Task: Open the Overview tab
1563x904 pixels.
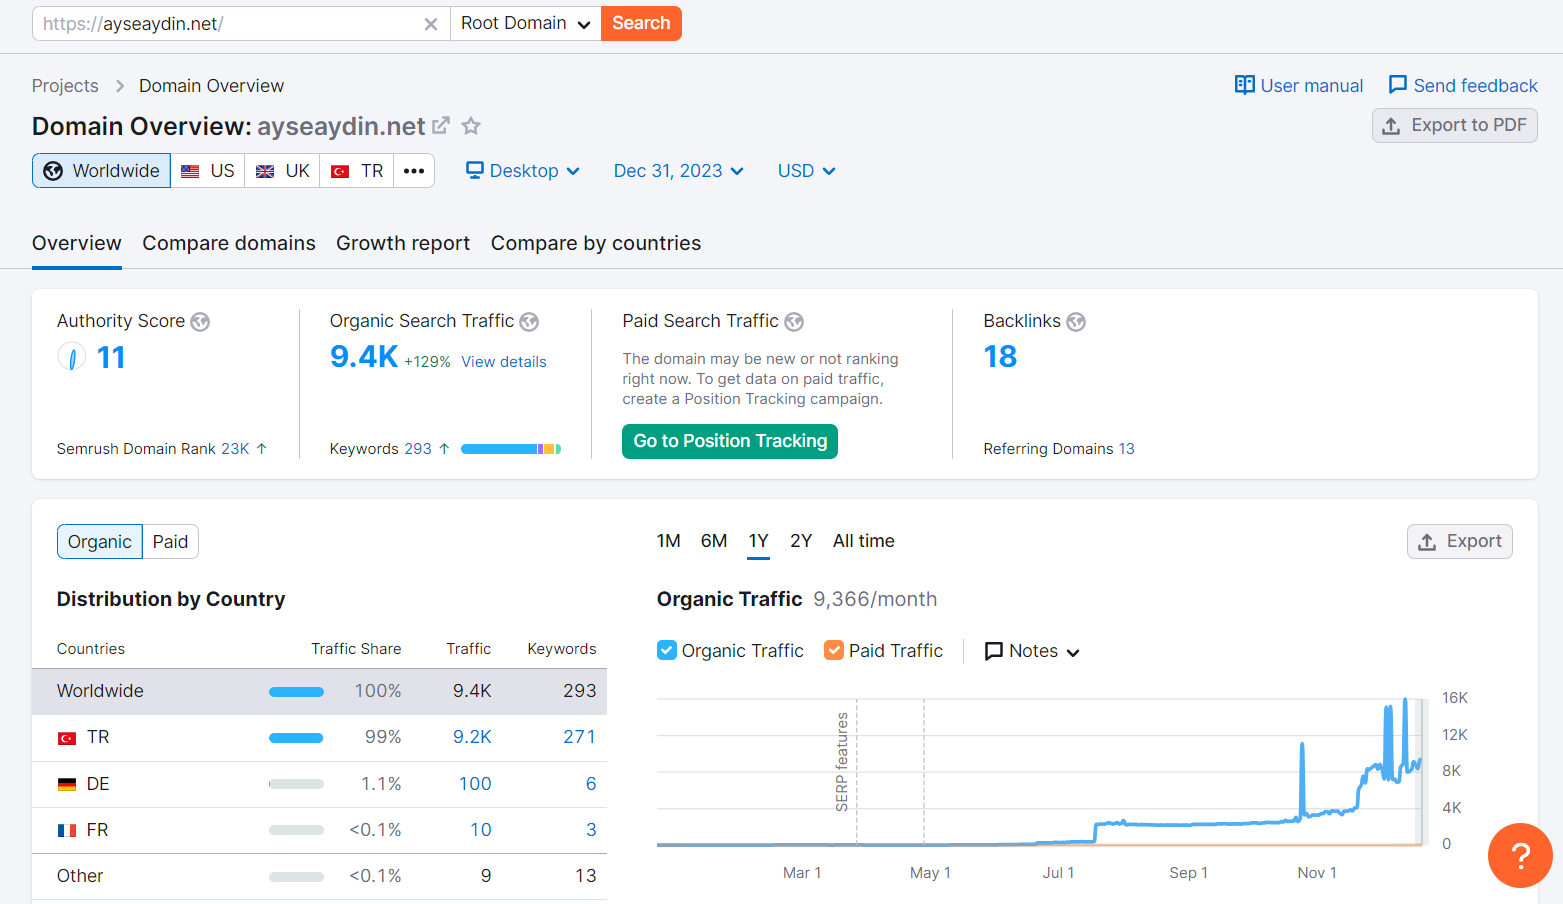Action: 77,243
